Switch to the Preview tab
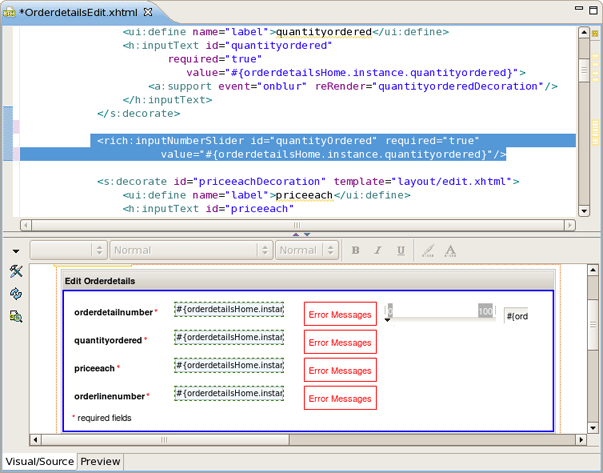Viewport: 603px width, 473px height. [100, 462]
